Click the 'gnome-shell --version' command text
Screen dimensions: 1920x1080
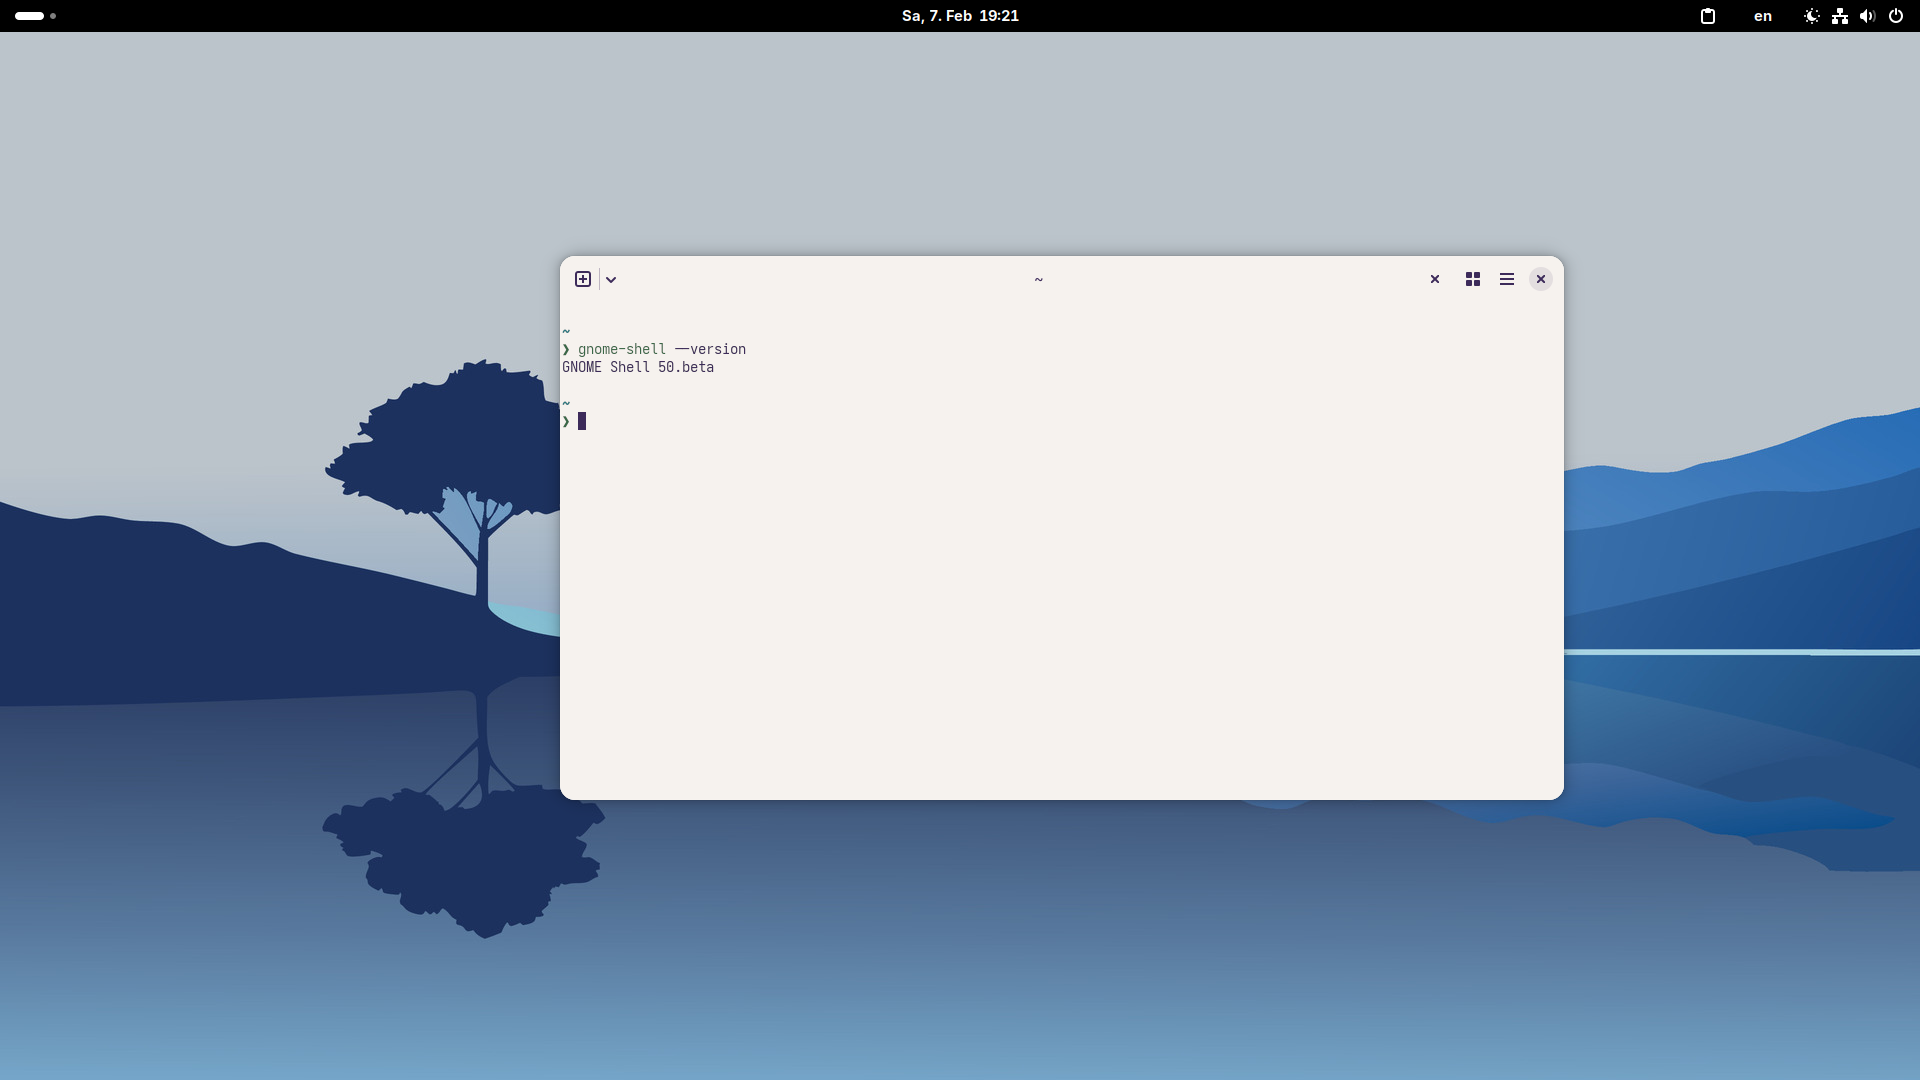coord(661,349)
